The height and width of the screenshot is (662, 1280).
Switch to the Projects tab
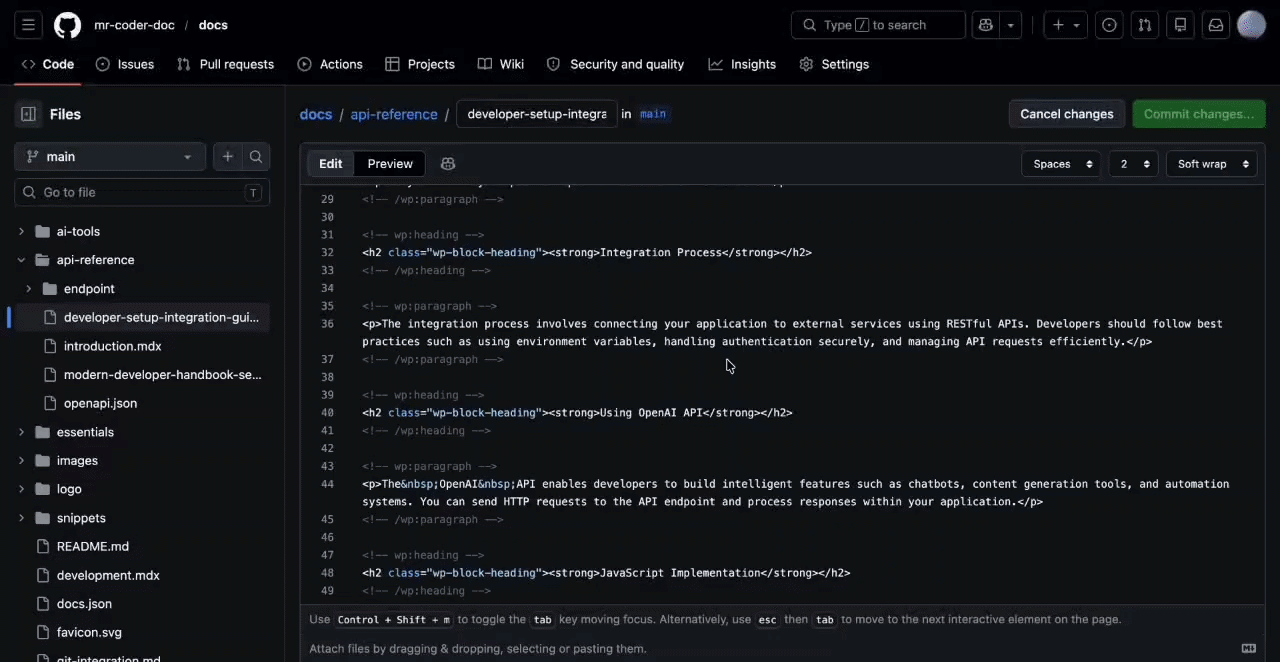coord(420,64)
